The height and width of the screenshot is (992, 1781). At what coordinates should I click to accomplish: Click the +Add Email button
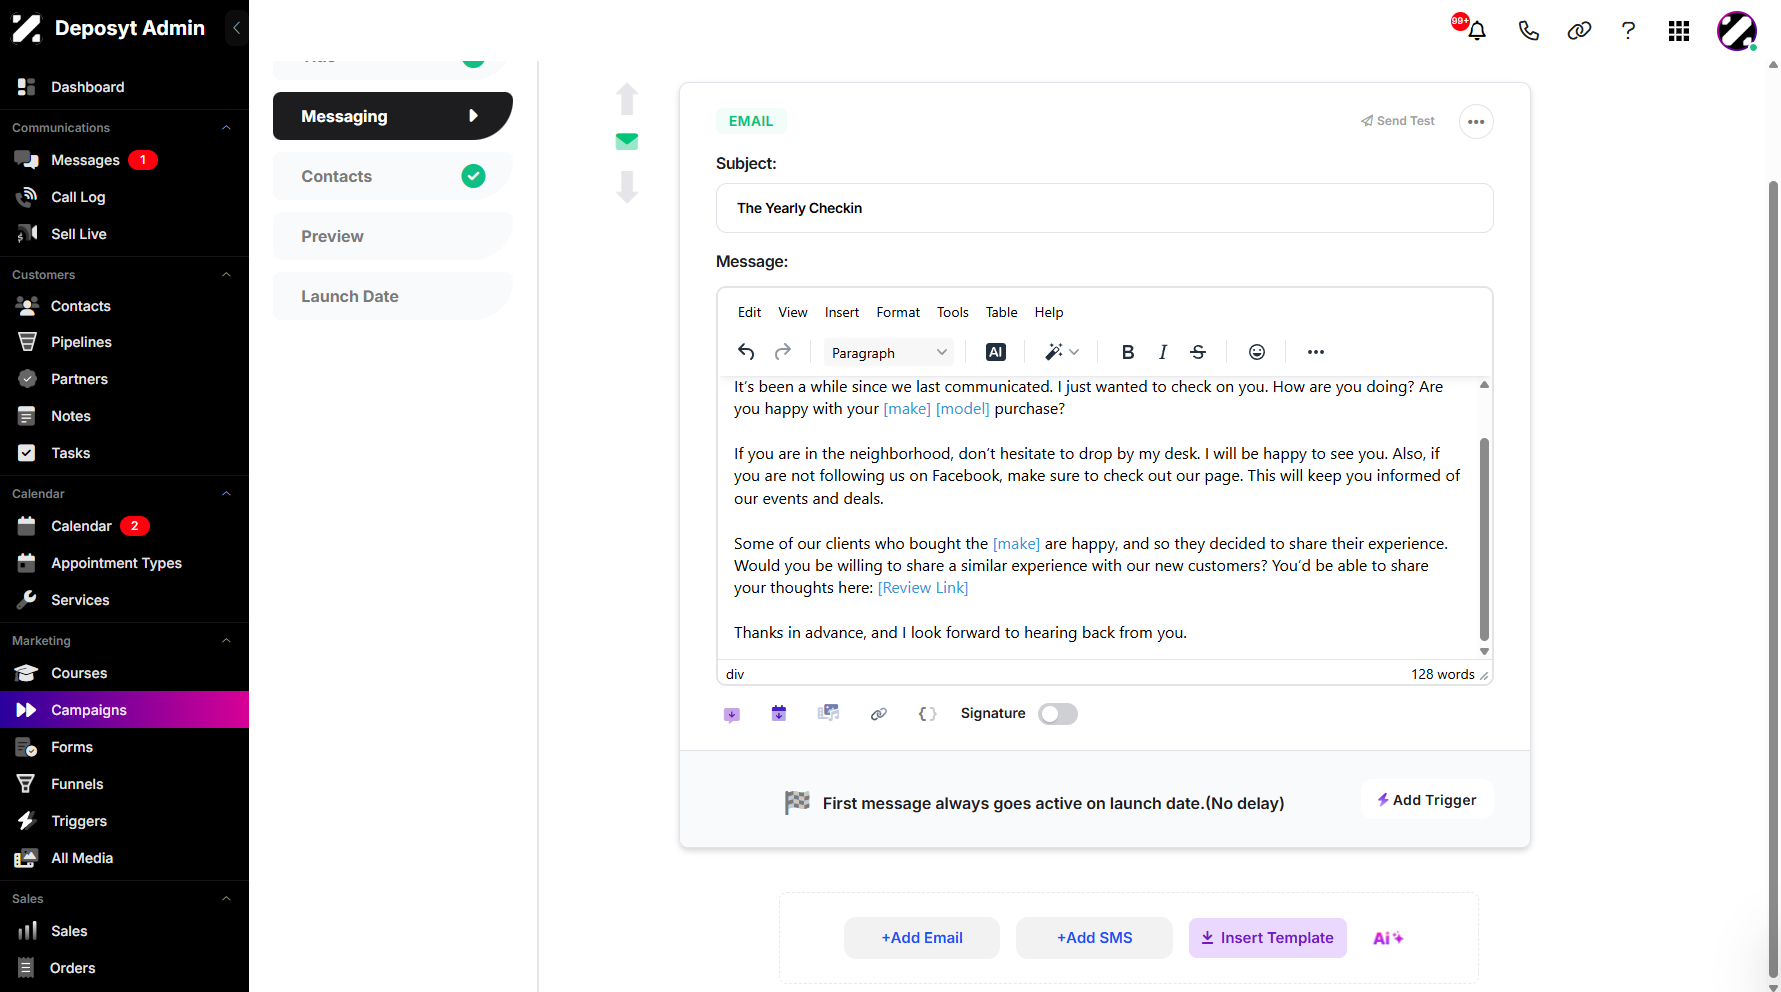(x=922, y=938)
